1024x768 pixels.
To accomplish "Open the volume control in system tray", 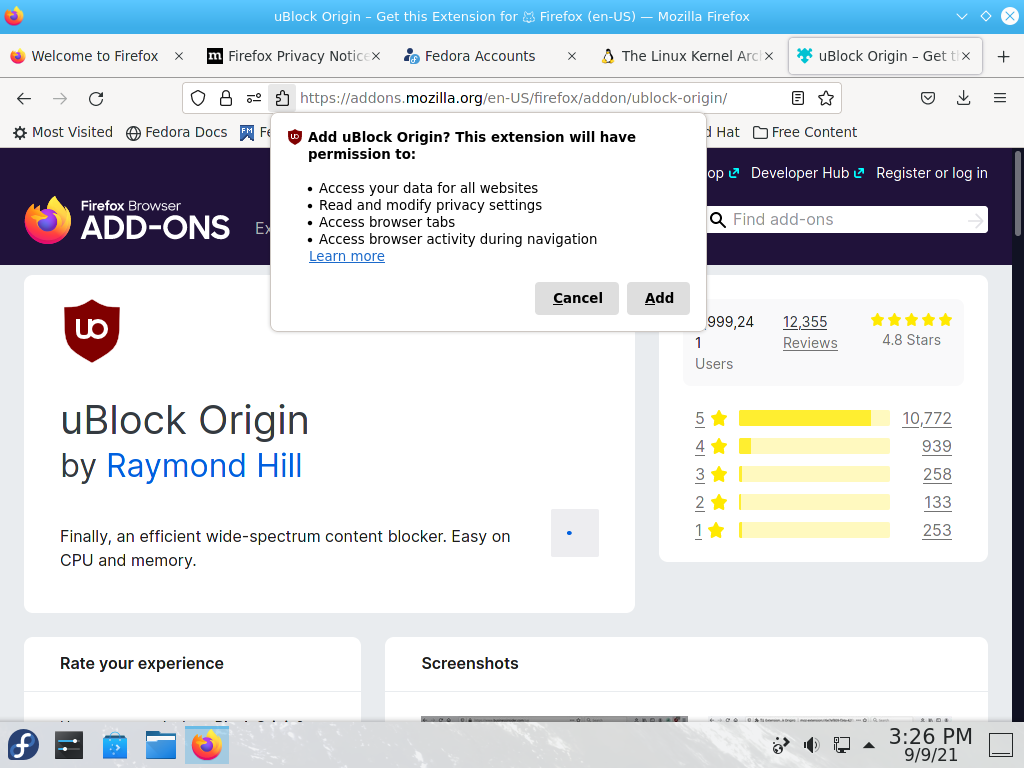I will click(x=811, y=745).
